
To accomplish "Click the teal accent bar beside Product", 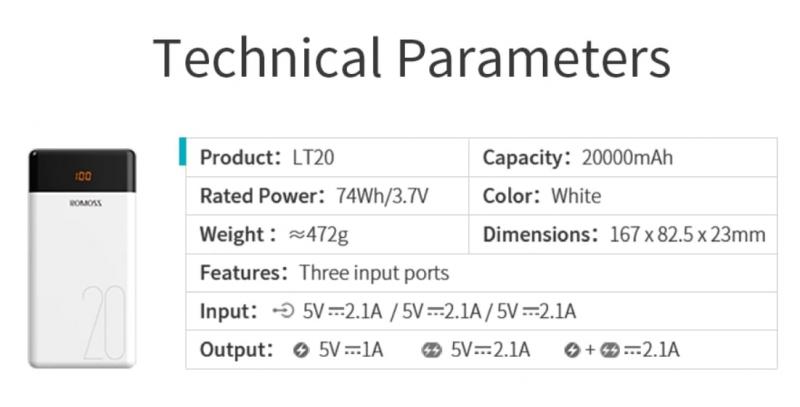I will [182, 151].
